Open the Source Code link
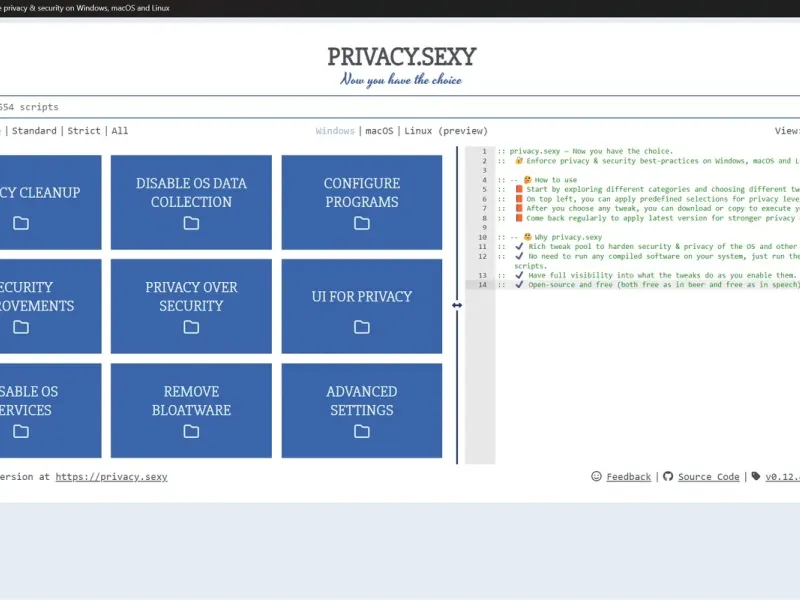Viewport: 800px width, 600px height. [x=709, y=477]
